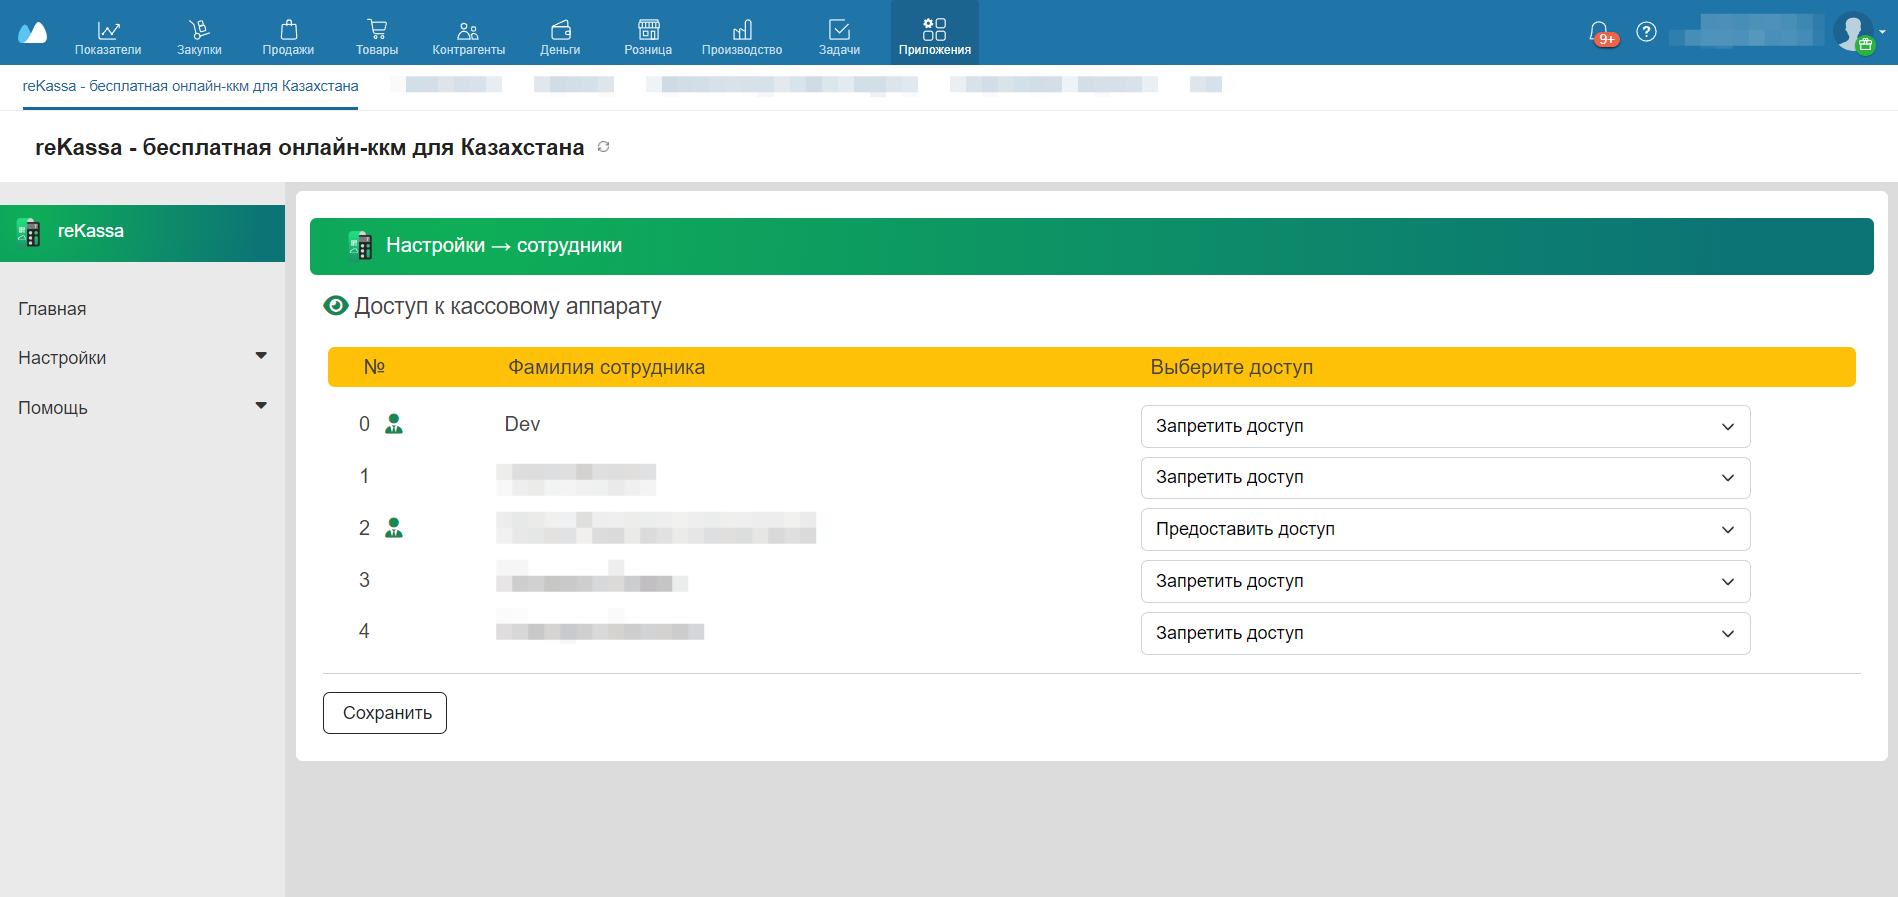Open the access dropdown for Dev

(x=1445, y=426)
